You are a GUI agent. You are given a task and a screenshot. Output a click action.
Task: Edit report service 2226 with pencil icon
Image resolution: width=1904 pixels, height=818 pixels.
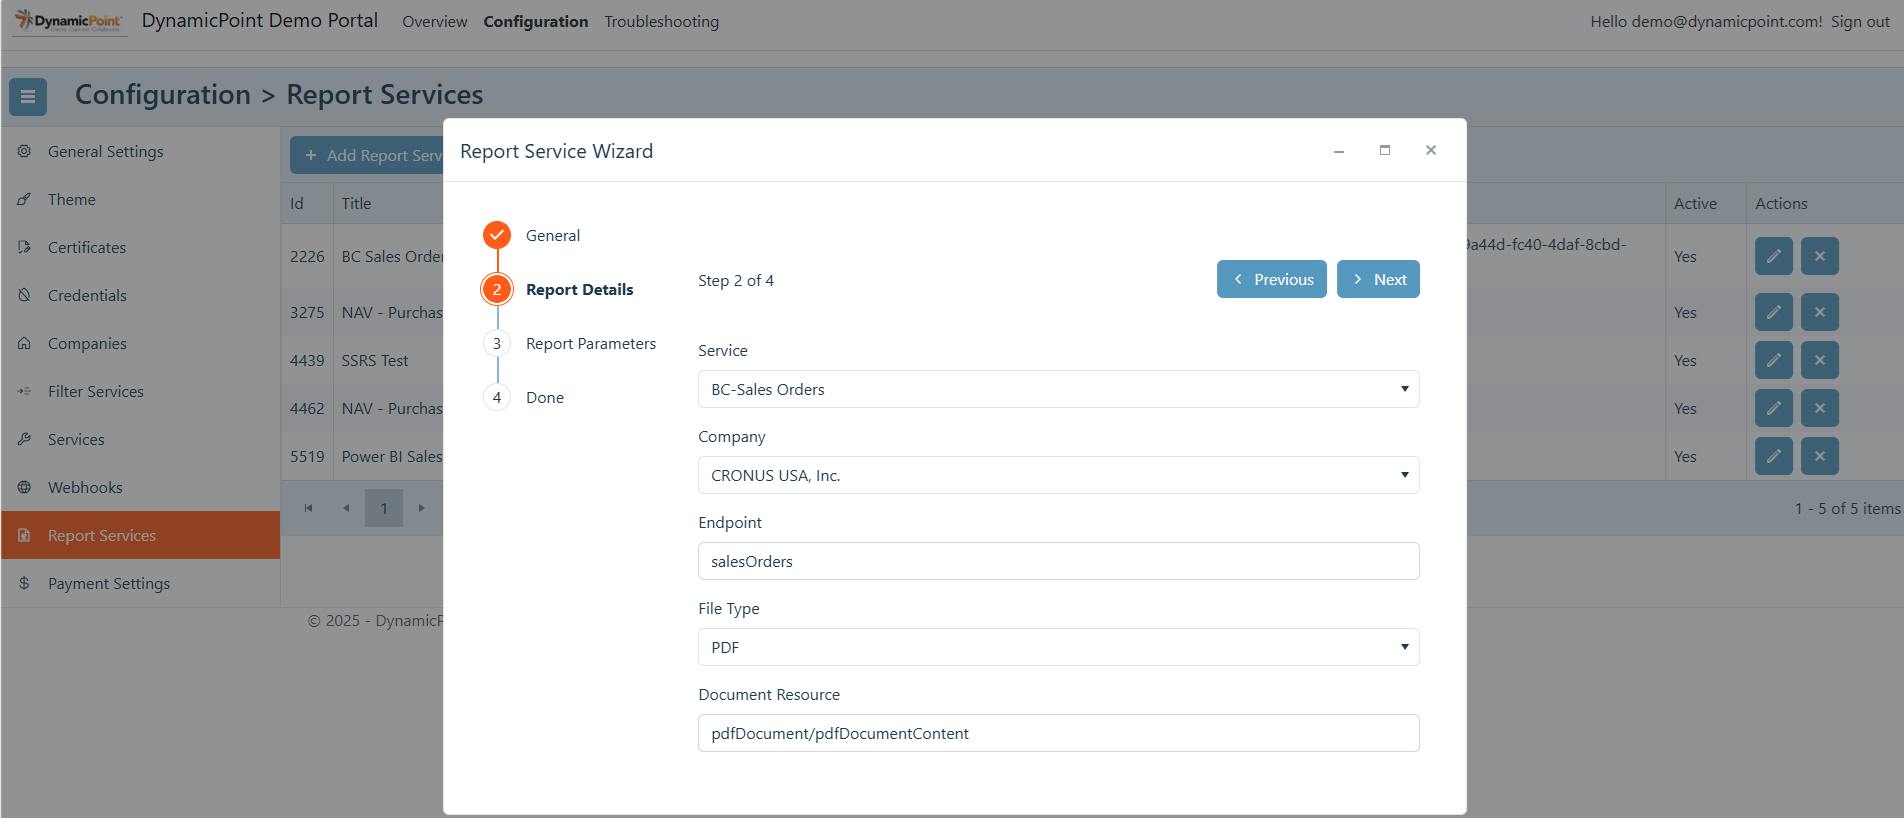coord(1774,256)
